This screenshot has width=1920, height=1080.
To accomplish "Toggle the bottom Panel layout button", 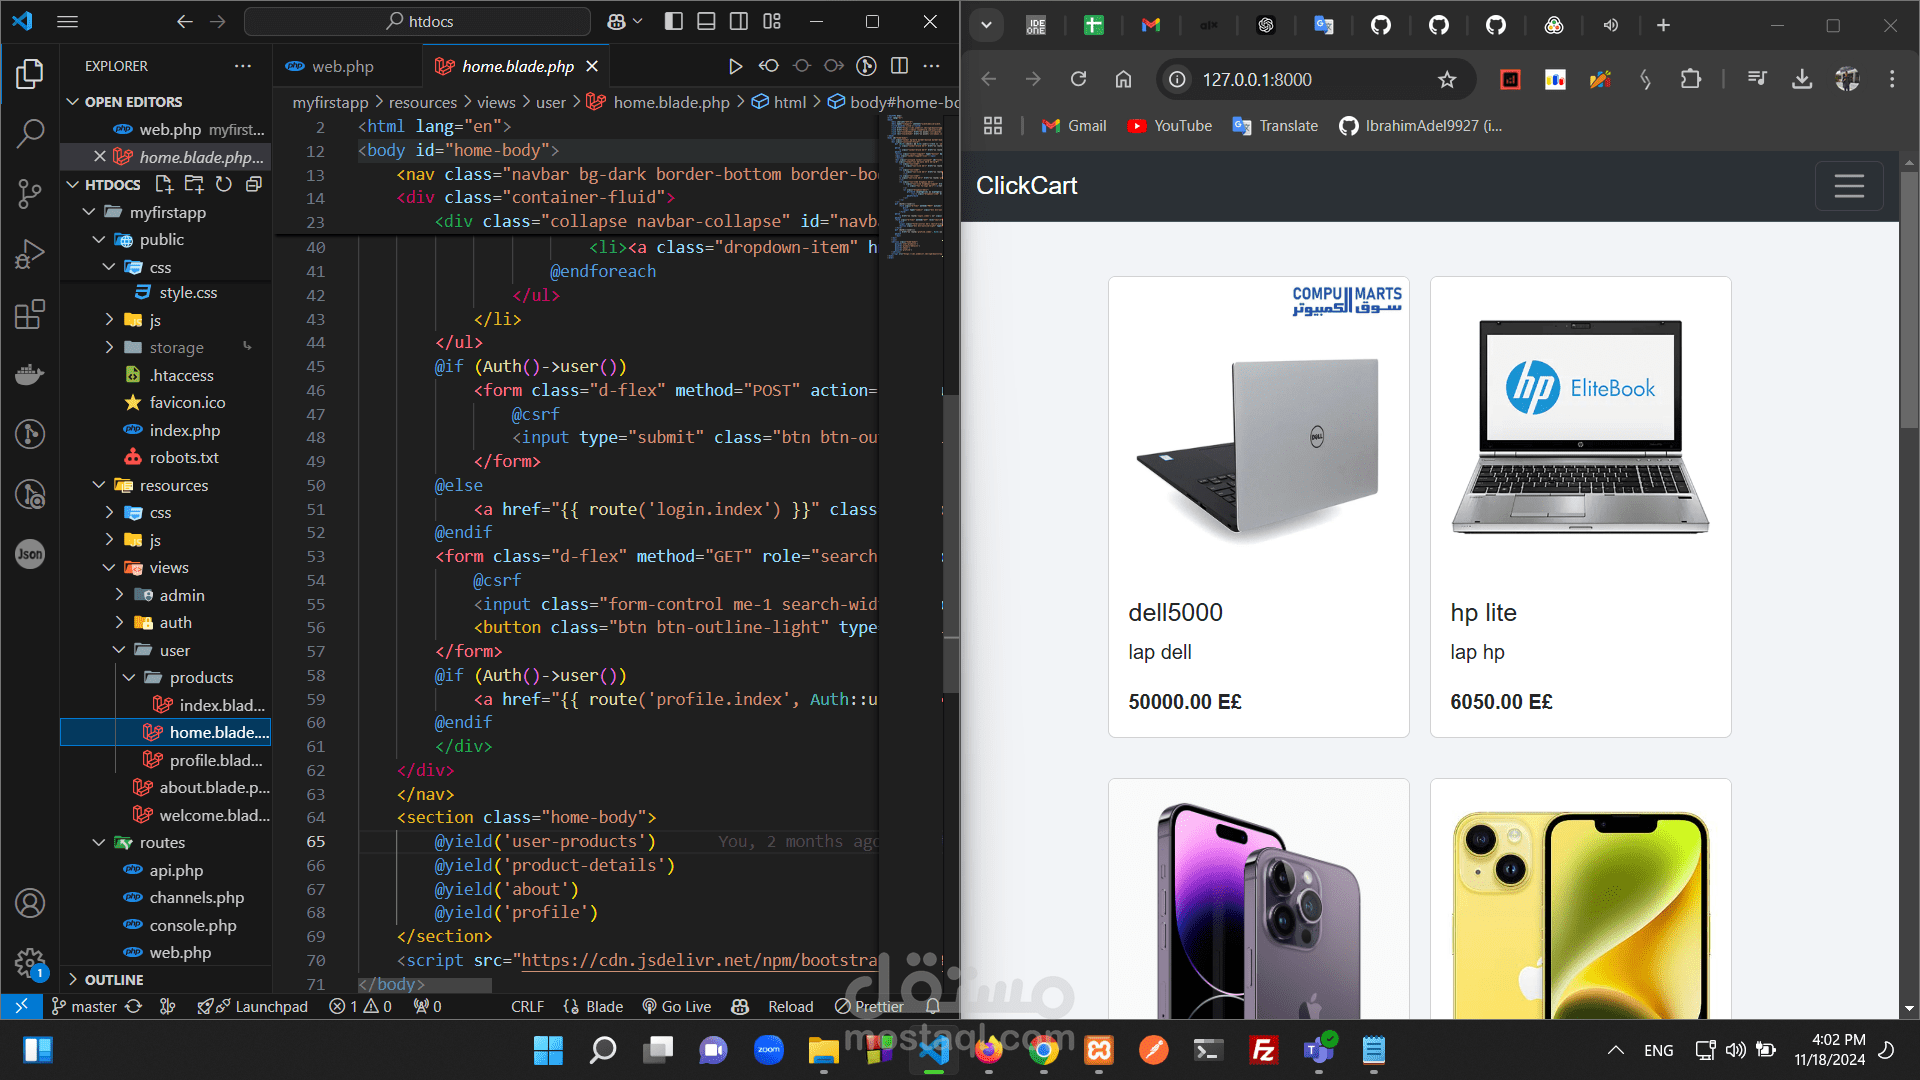I will click(x=706, y=21).
